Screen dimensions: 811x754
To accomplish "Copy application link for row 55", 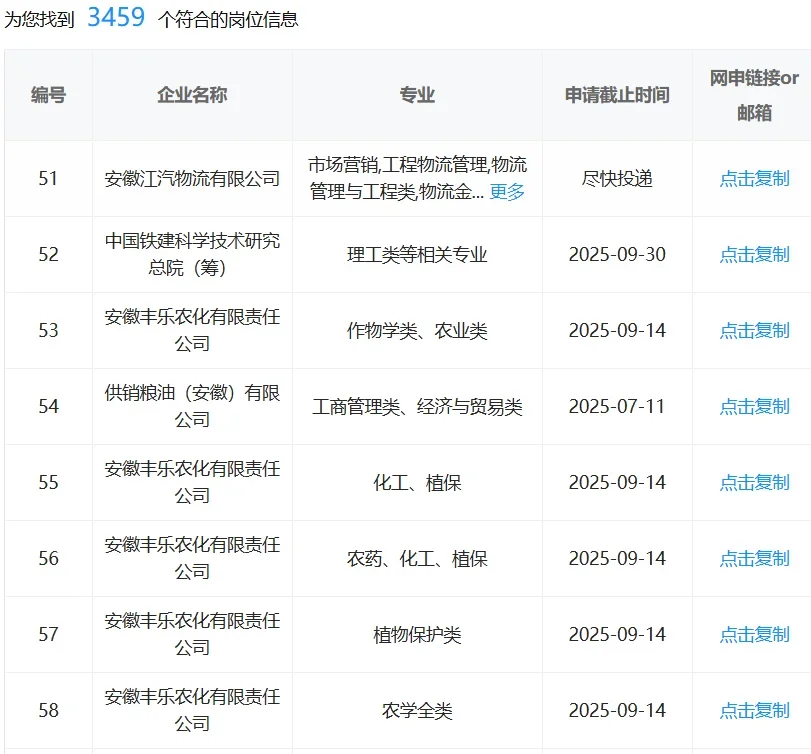I will pyautogui.click(x=754, y=482).
